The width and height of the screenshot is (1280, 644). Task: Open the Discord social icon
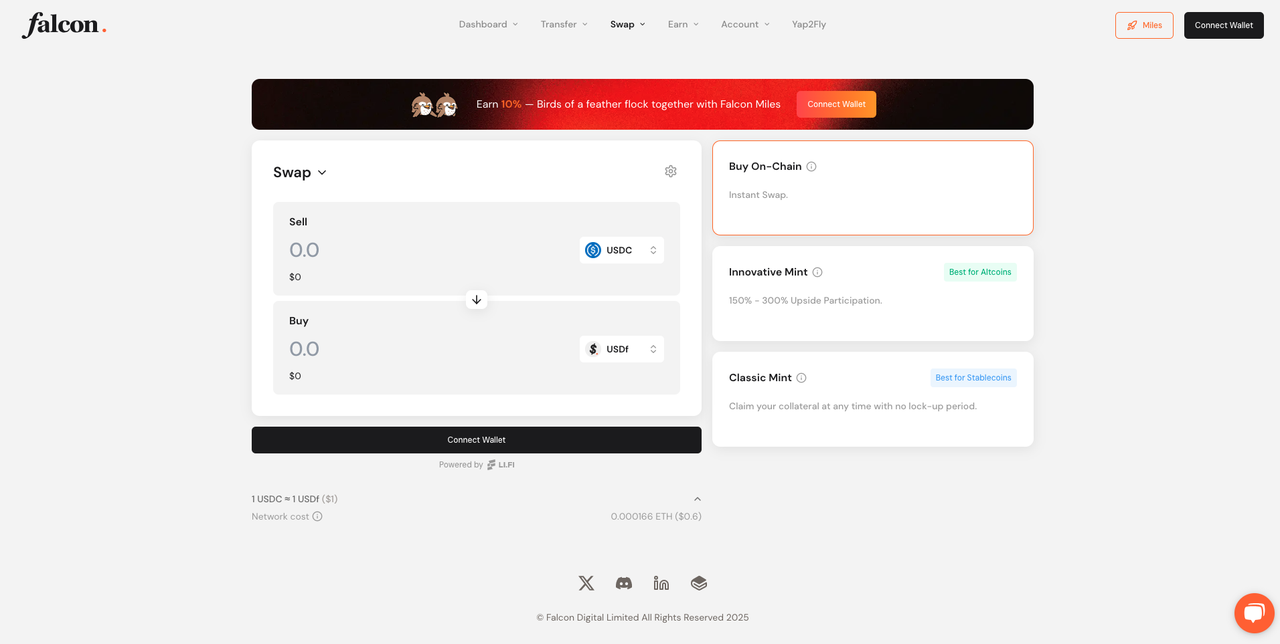coord(624,583)
